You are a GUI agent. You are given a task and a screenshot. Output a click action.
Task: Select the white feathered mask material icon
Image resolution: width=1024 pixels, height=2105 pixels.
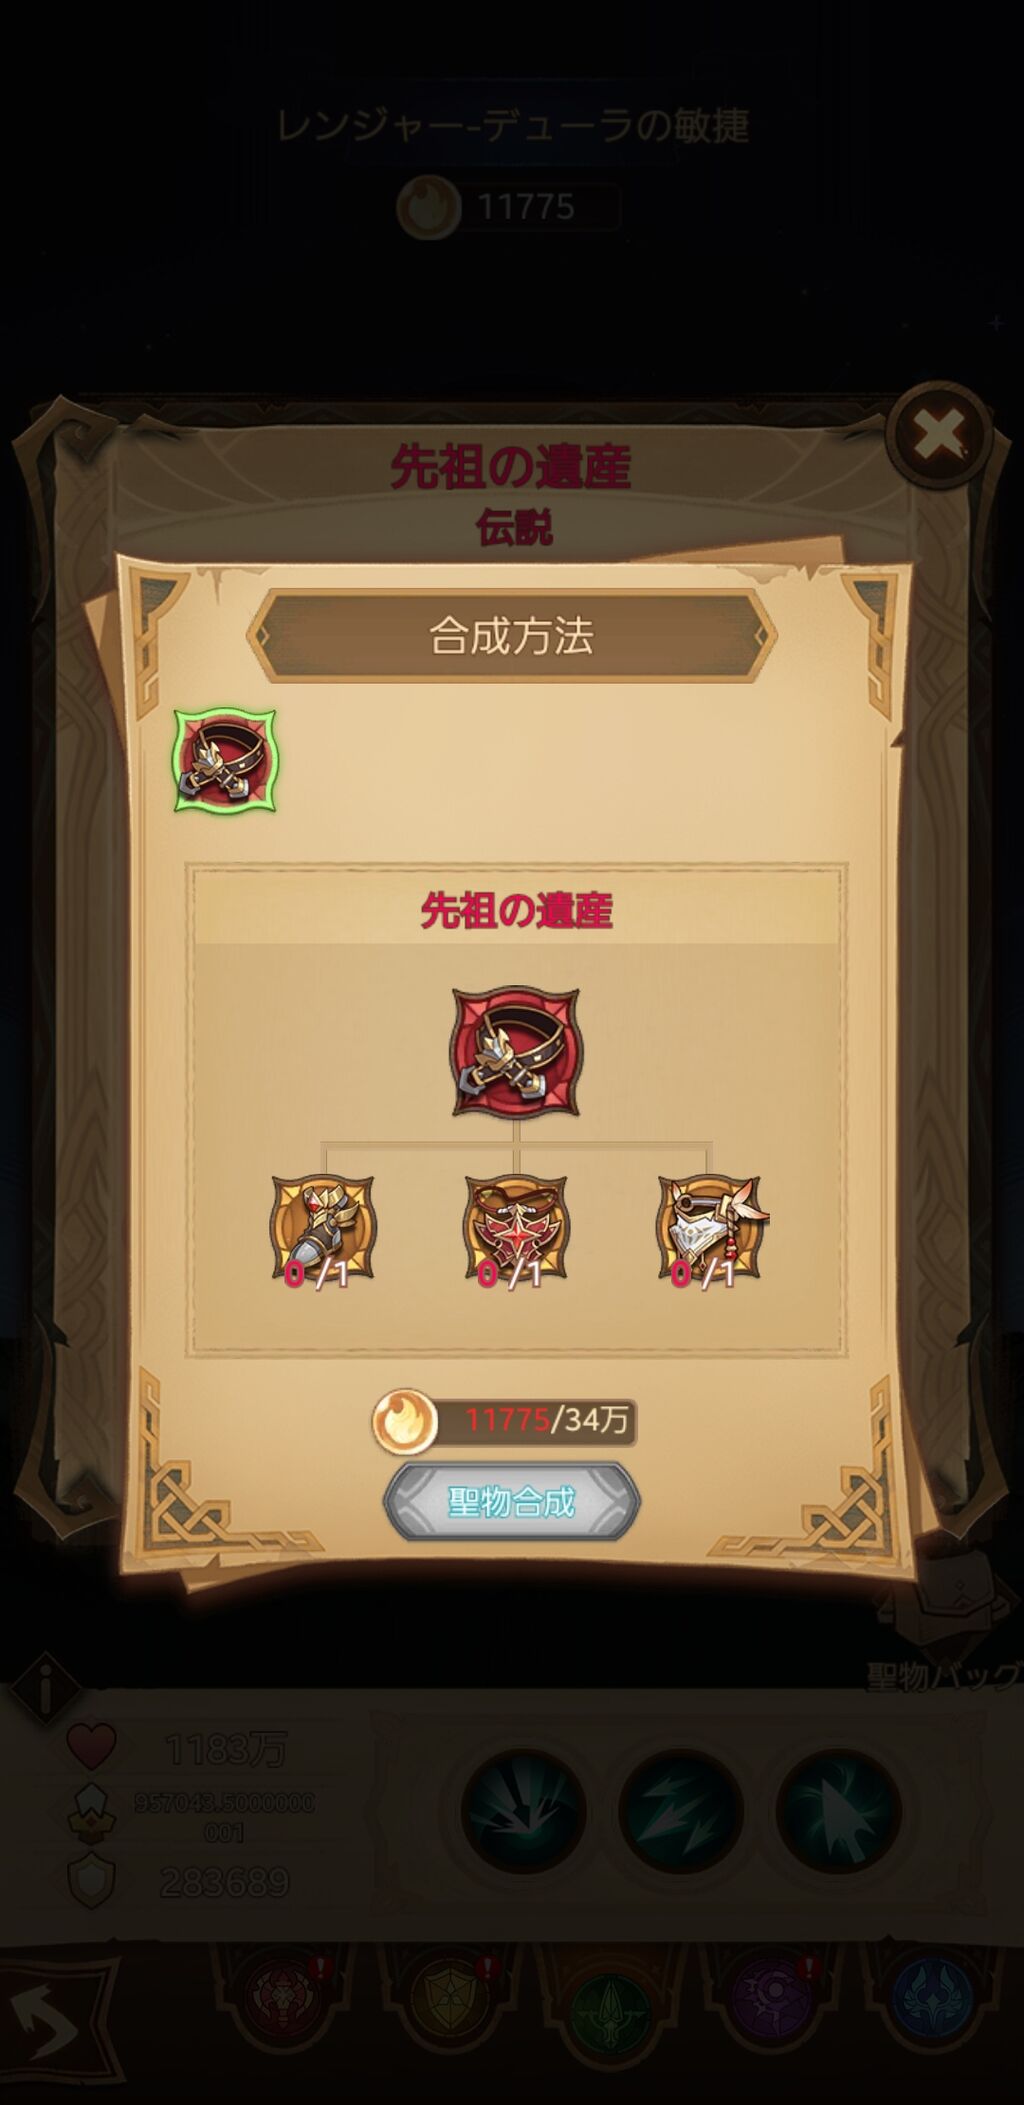[709, 1228]
